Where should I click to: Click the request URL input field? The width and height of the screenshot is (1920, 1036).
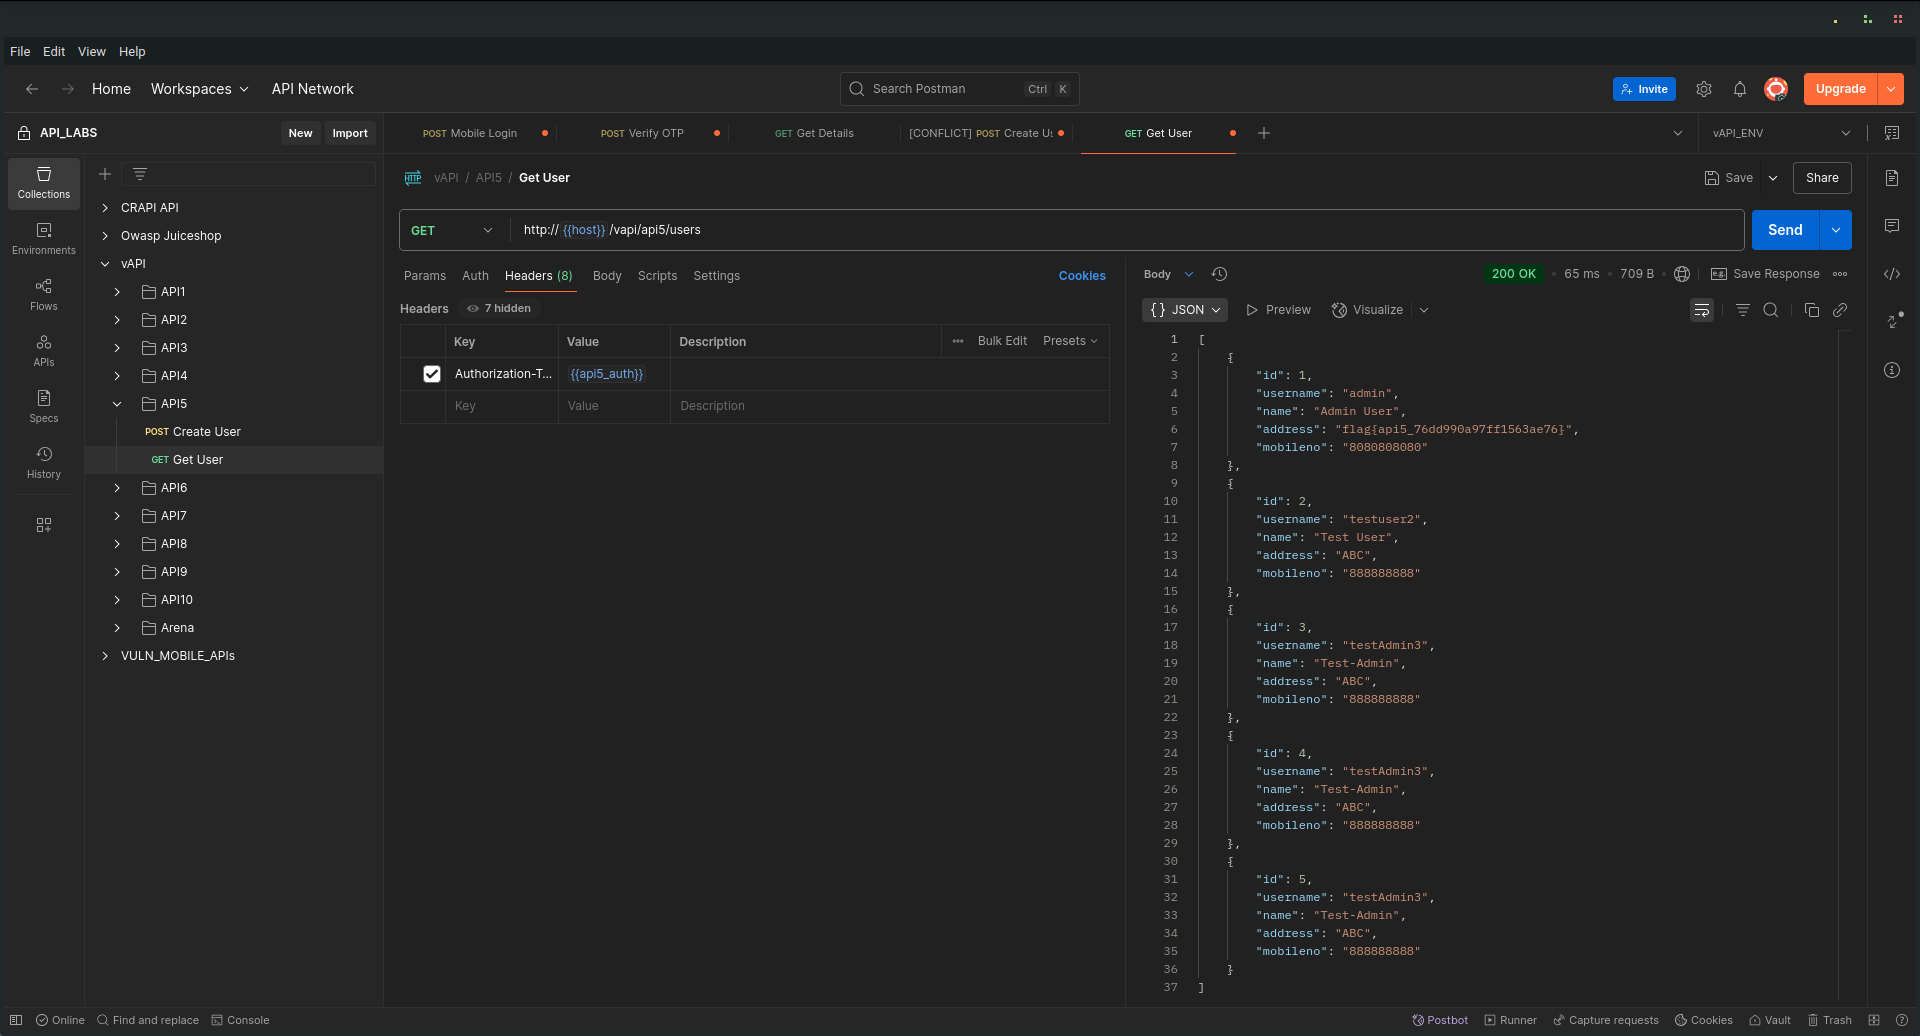pyautogui.click(x=1127, y=230)
